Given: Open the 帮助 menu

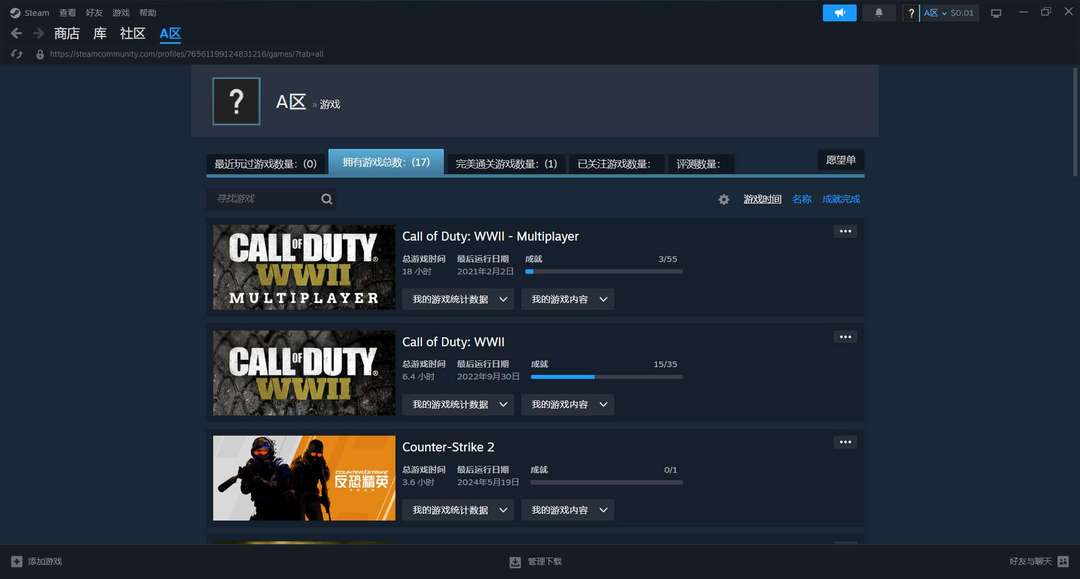Looking at the screenshot, I should 147,13.
